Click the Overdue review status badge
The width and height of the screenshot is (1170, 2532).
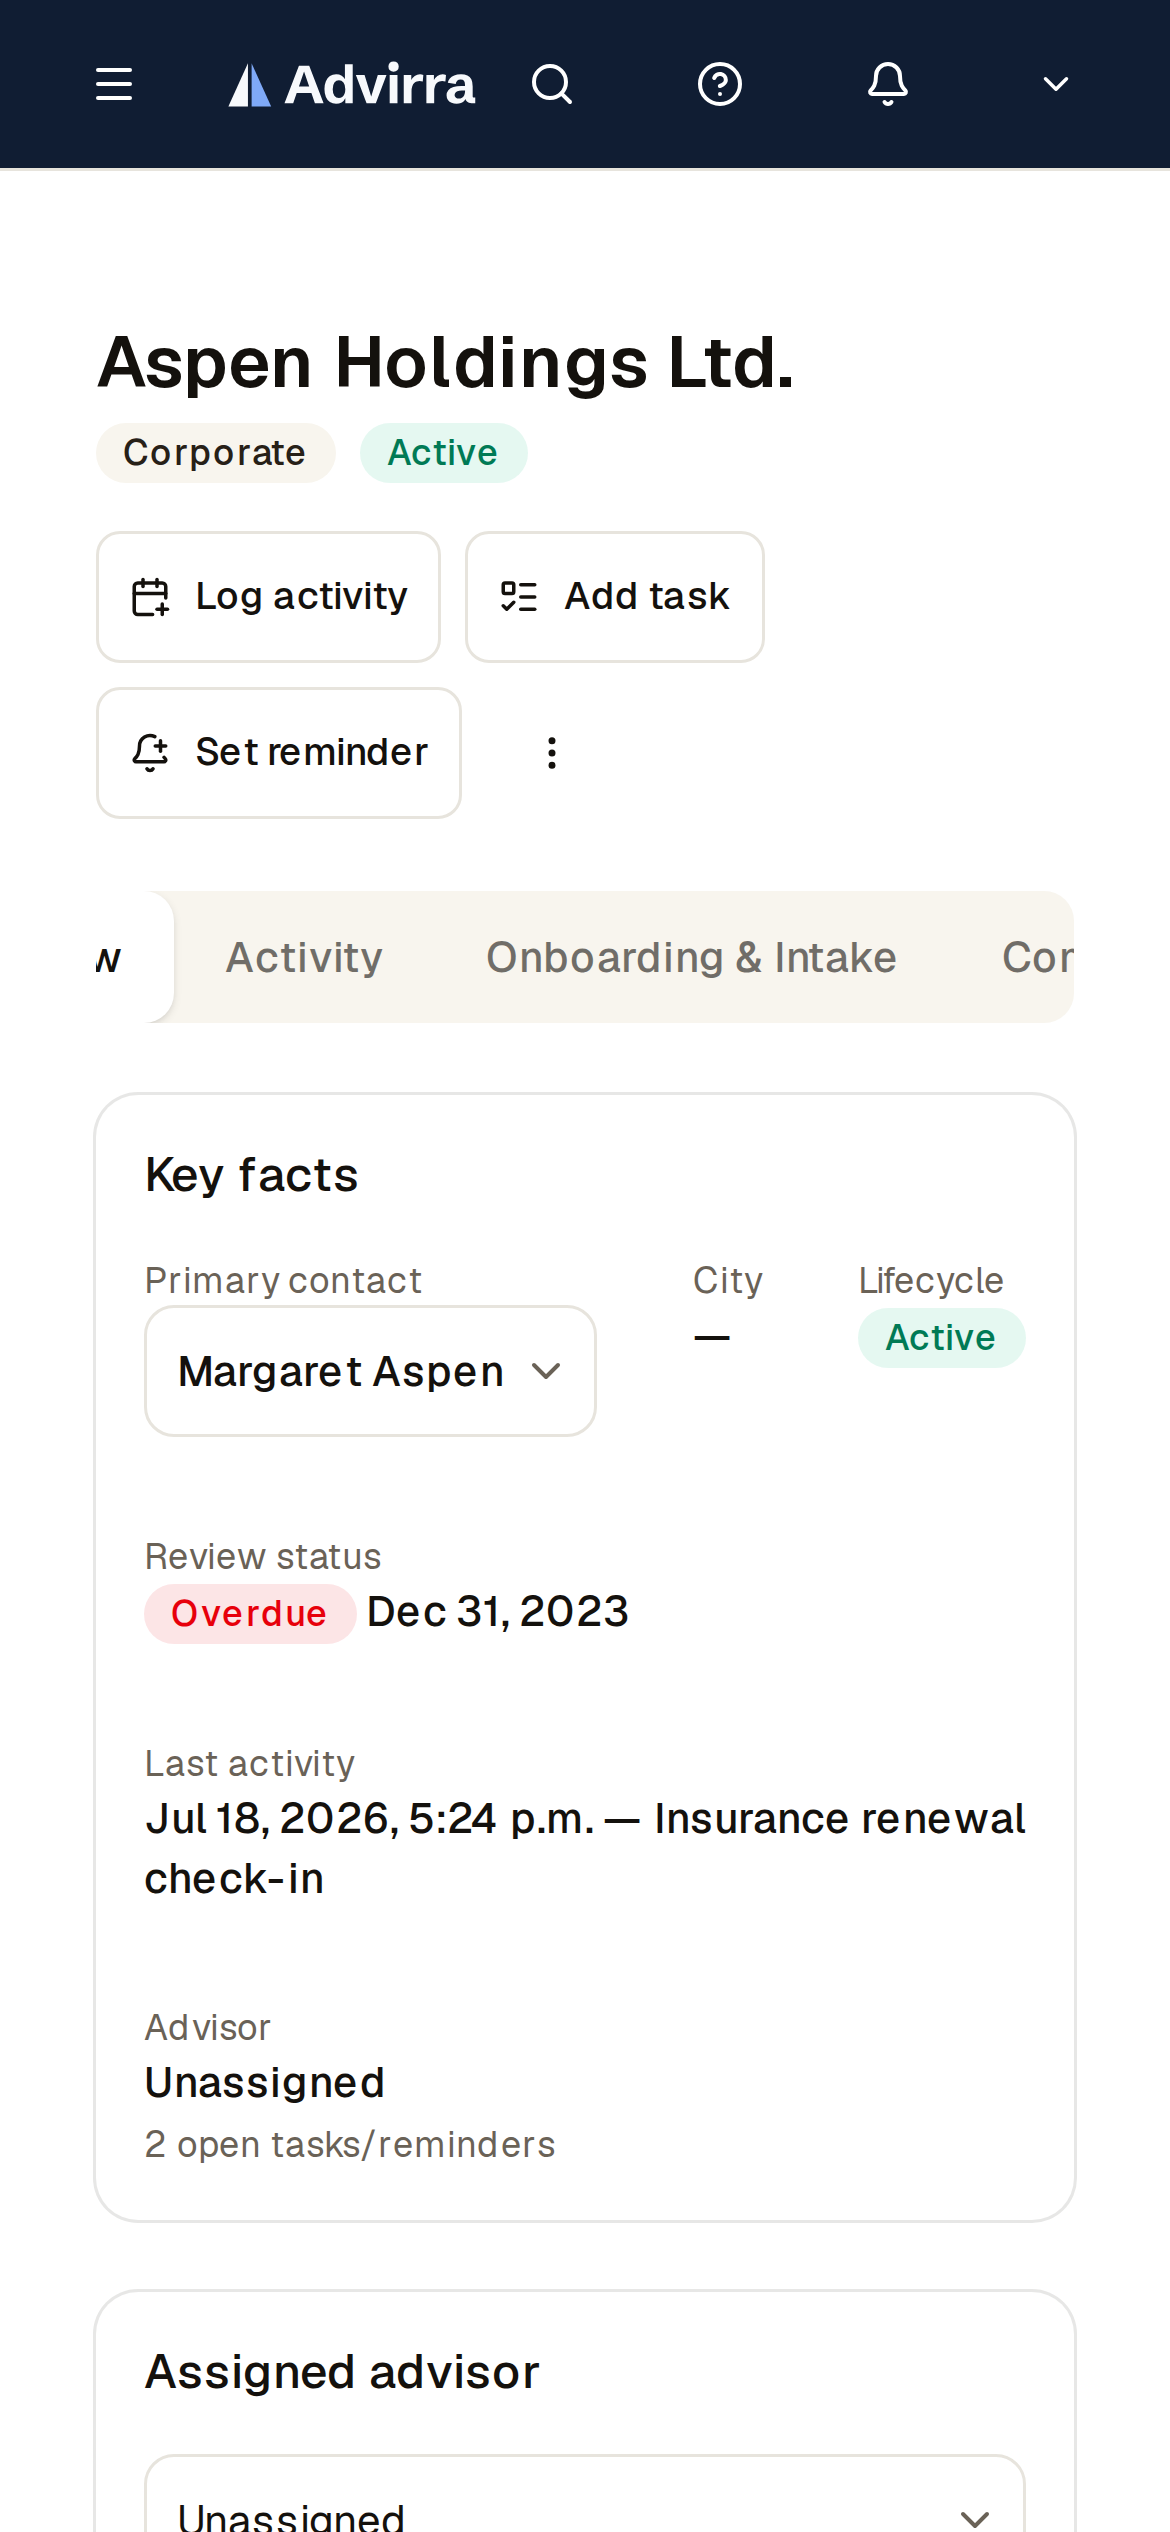tap(249, 1614)
